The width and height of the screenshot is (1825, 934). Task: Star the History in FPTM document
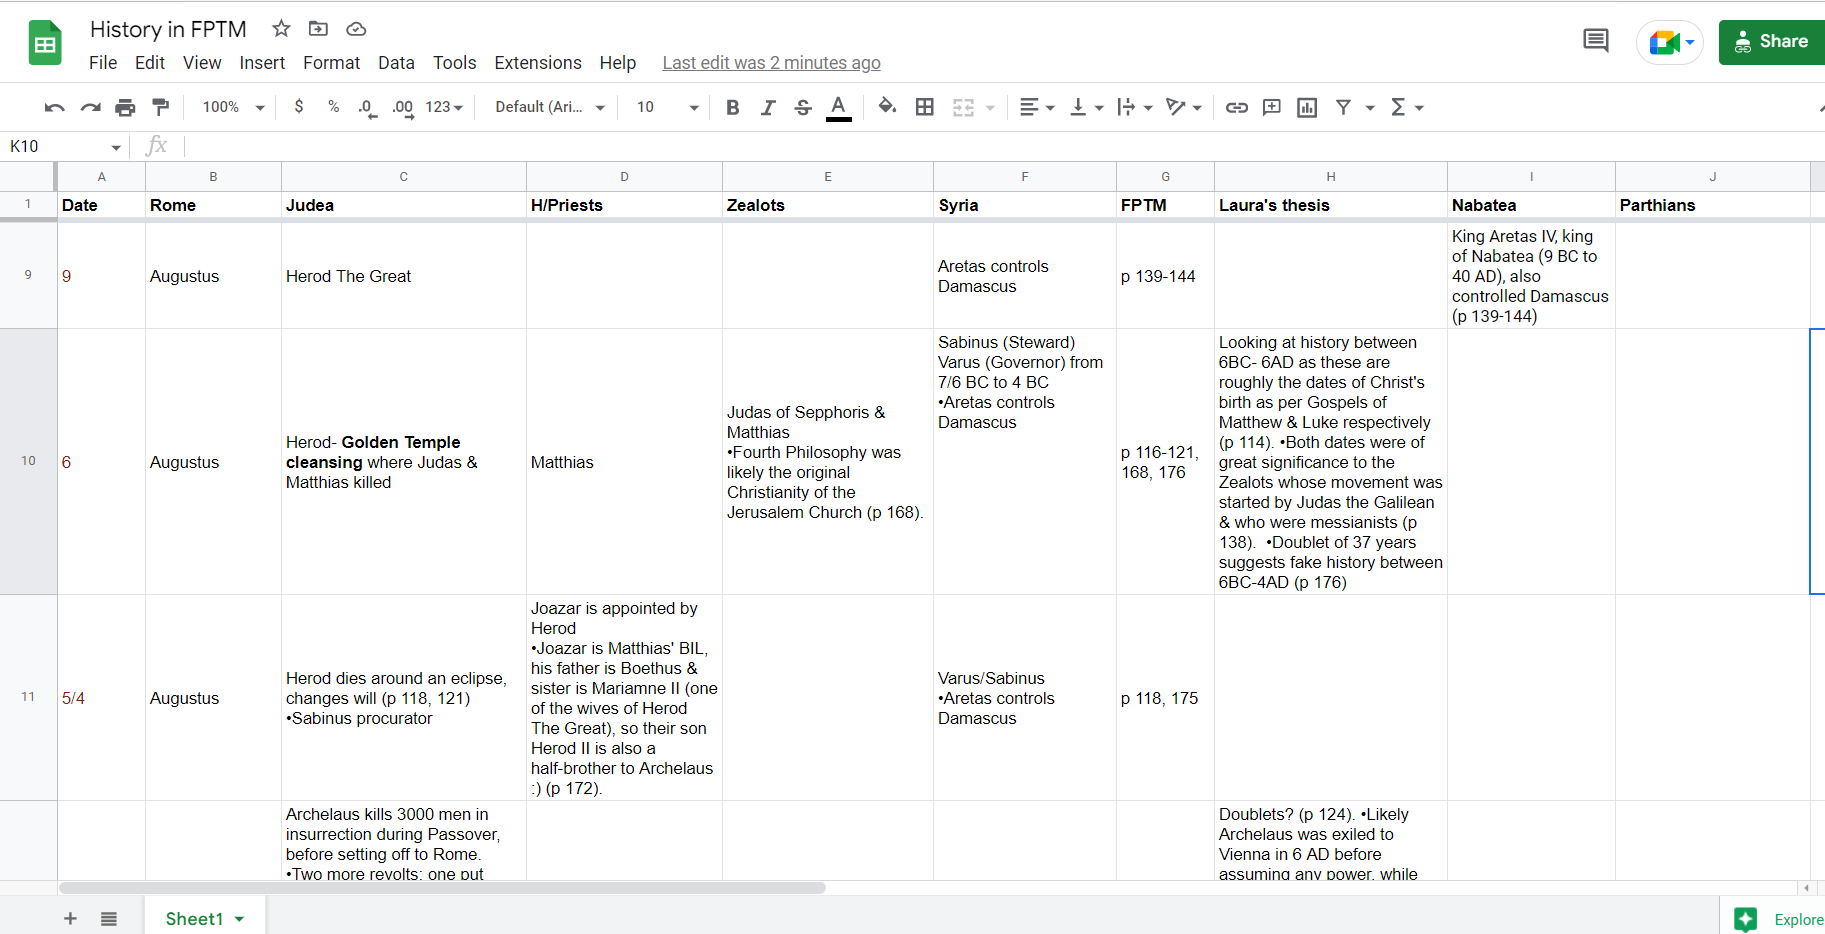[x=281, y=29]
